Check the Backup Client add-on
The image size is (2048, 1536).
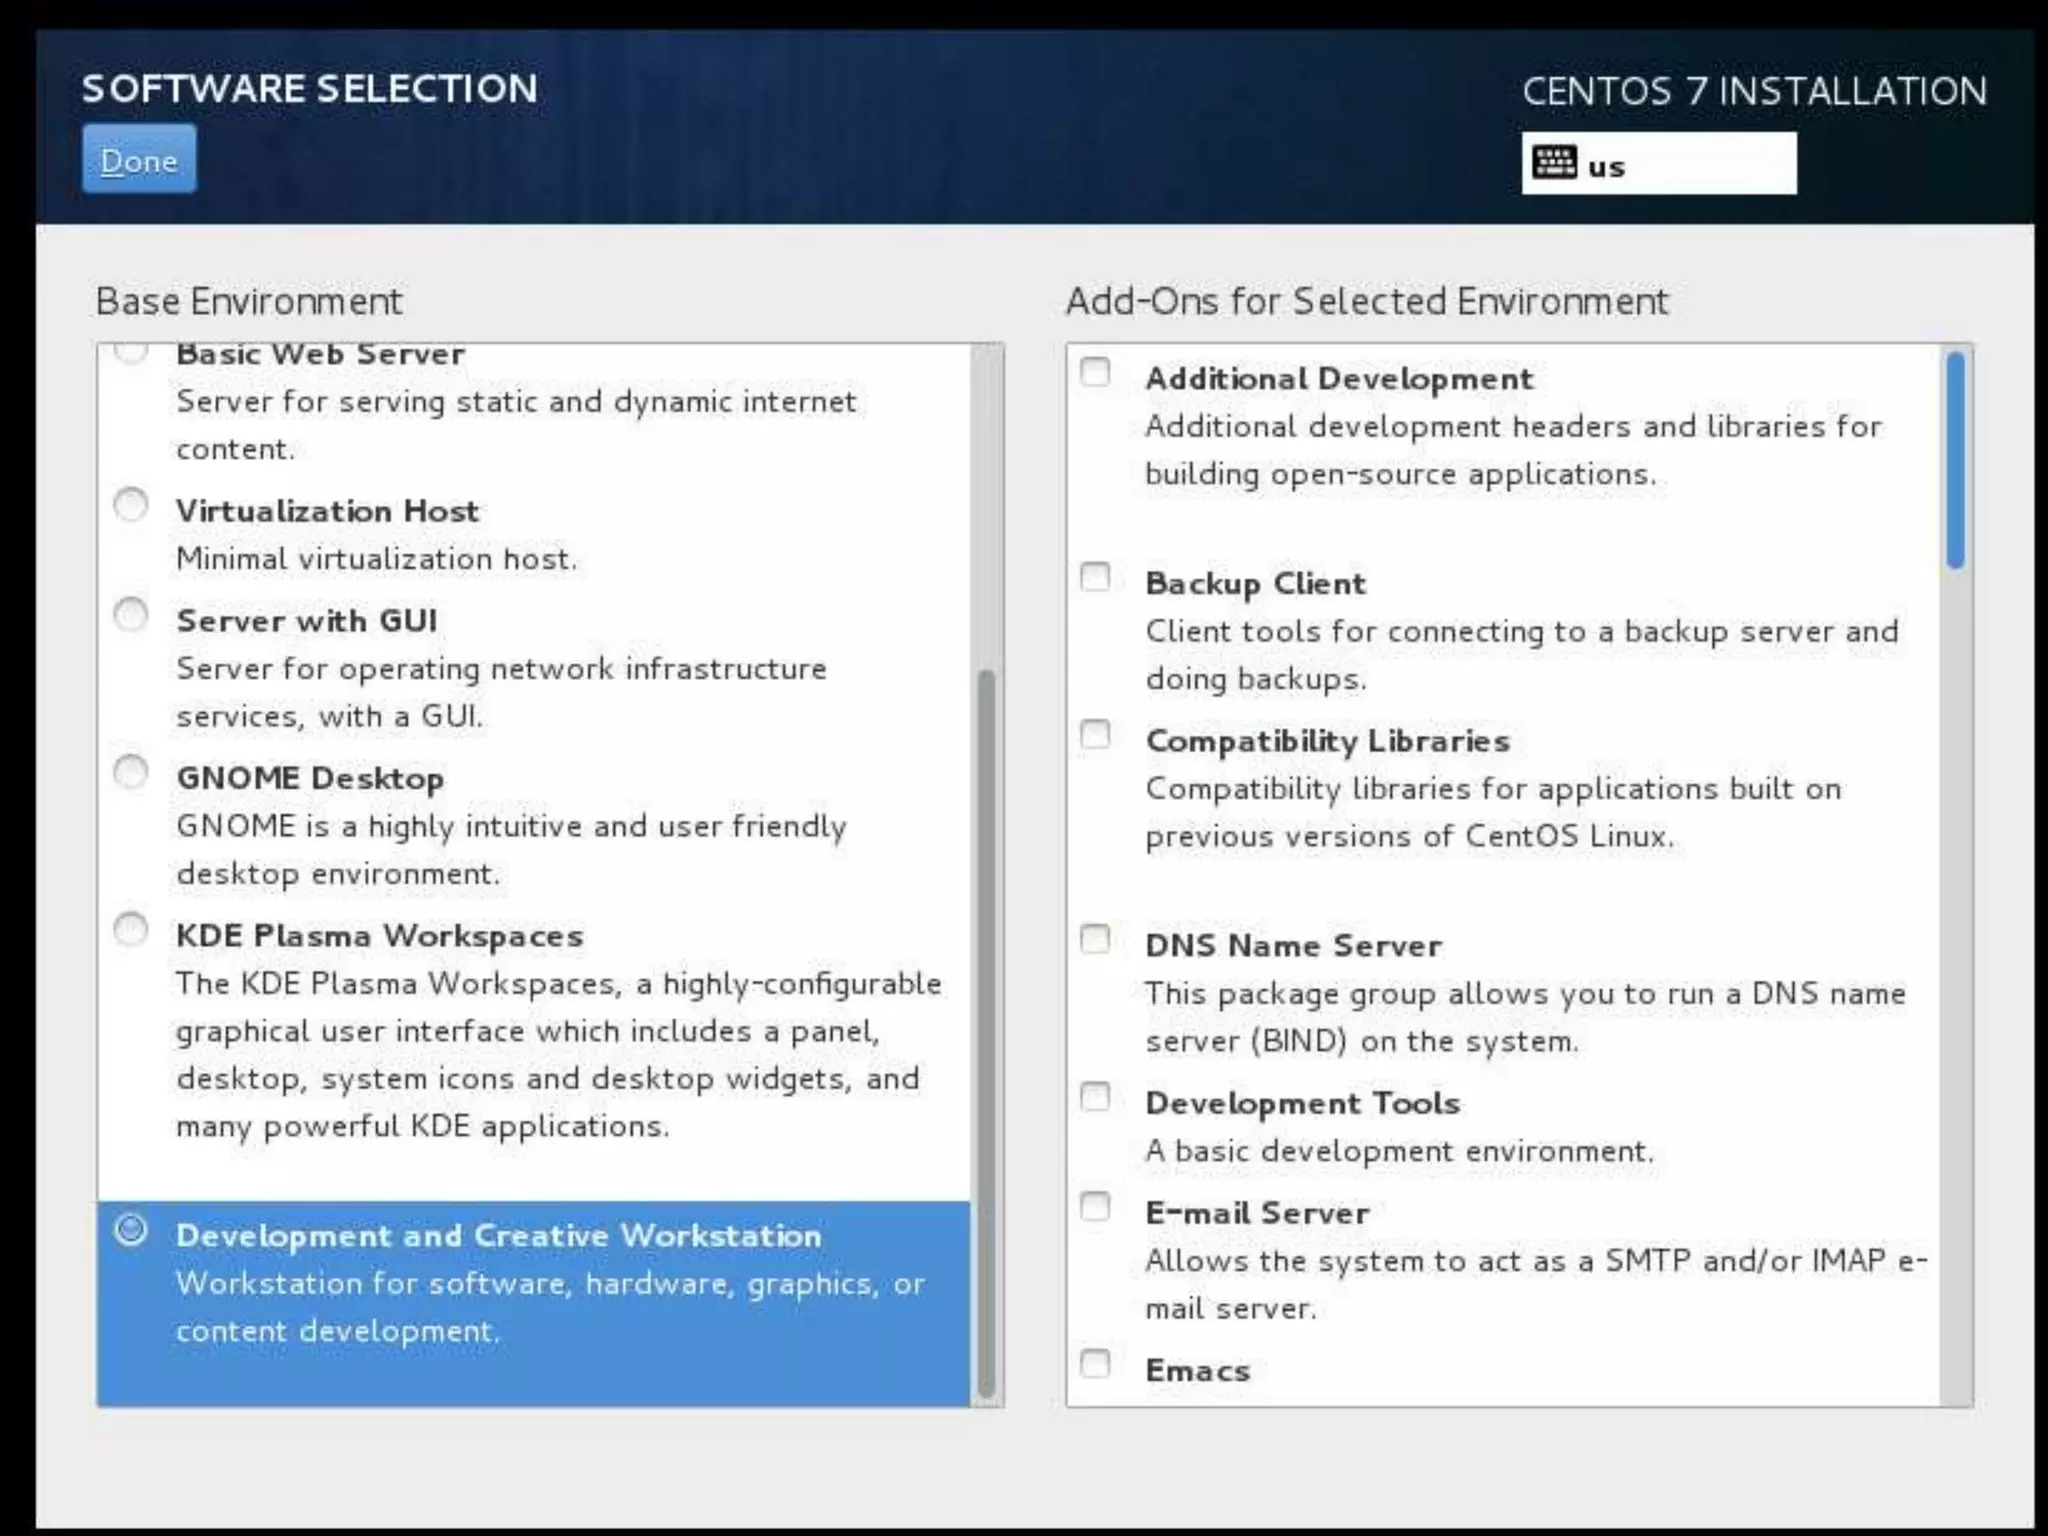(x=1096, y=577)
